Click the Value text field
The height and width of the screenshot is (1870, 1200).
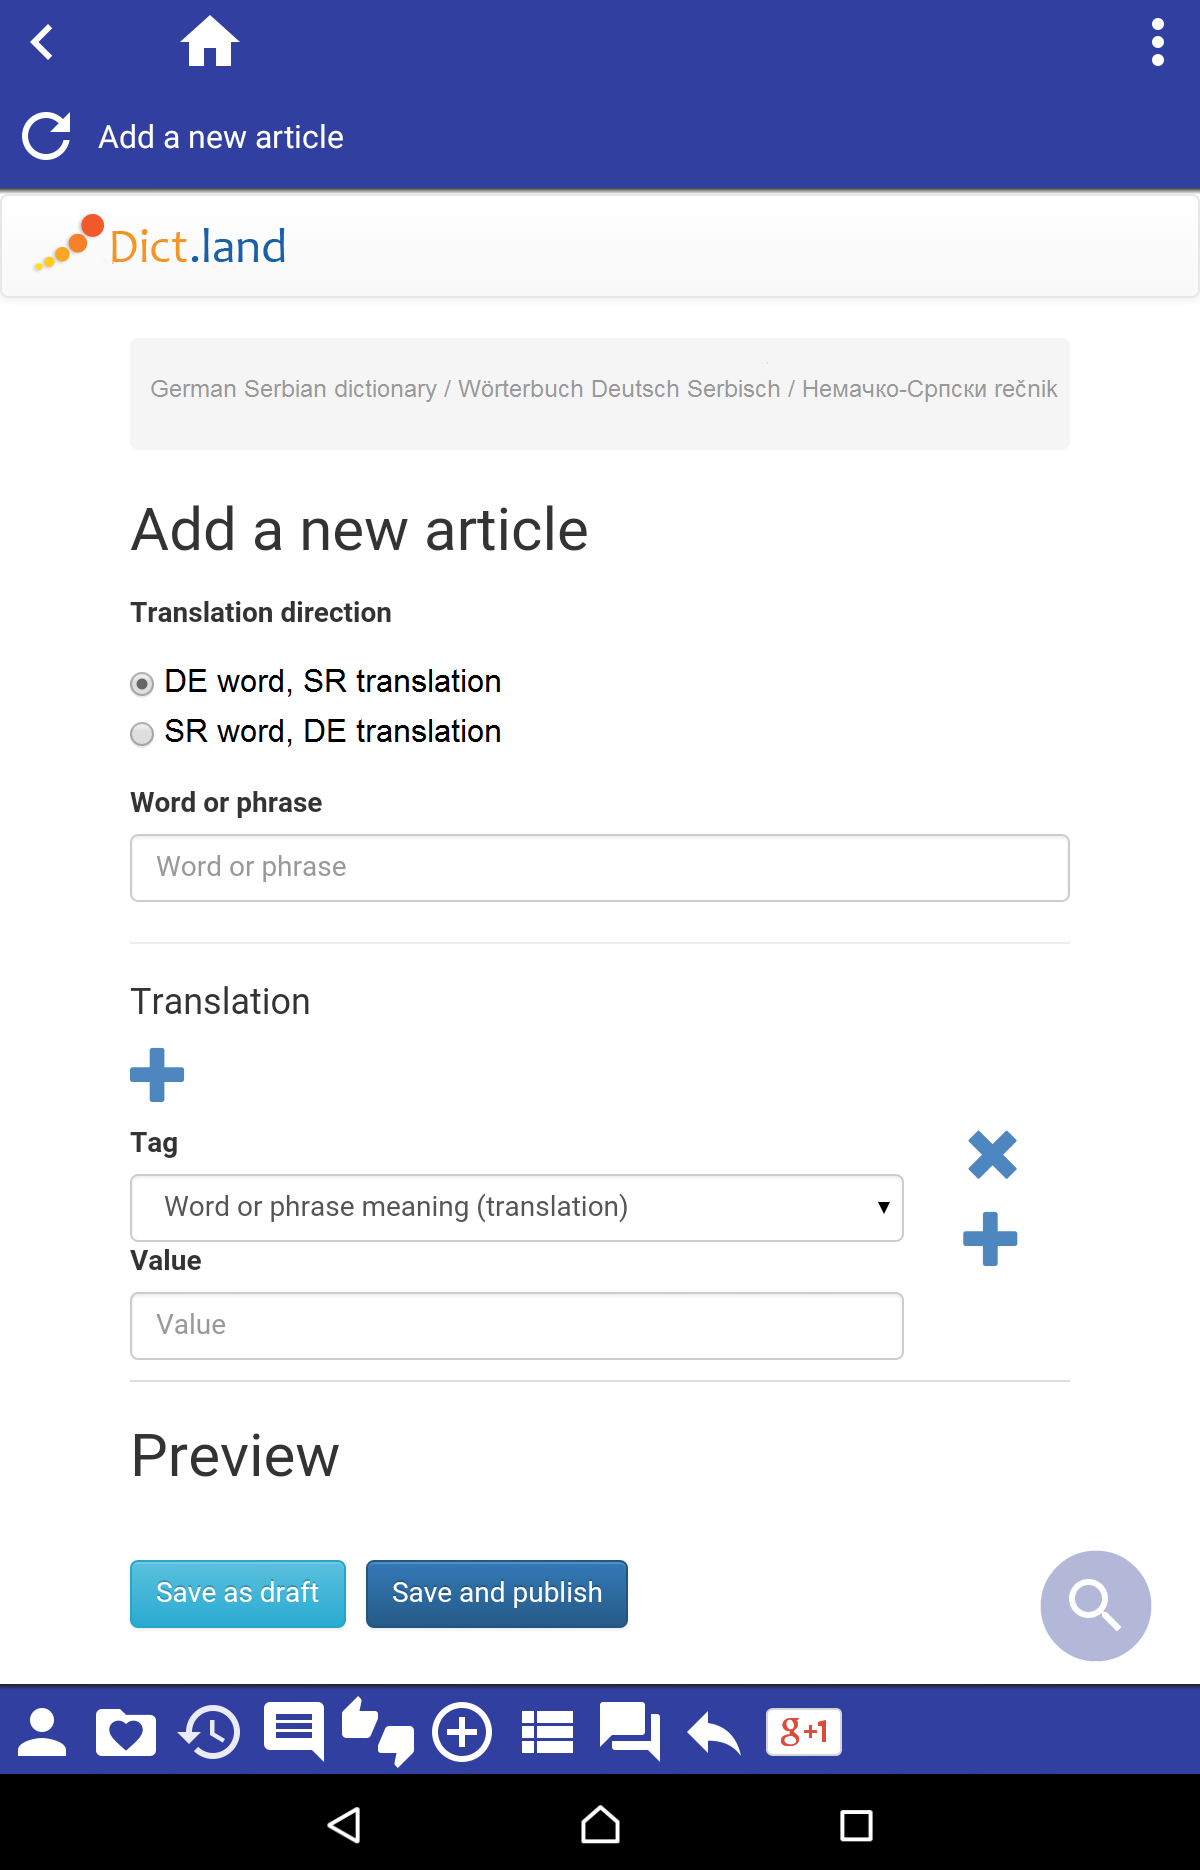[517, 1326]
